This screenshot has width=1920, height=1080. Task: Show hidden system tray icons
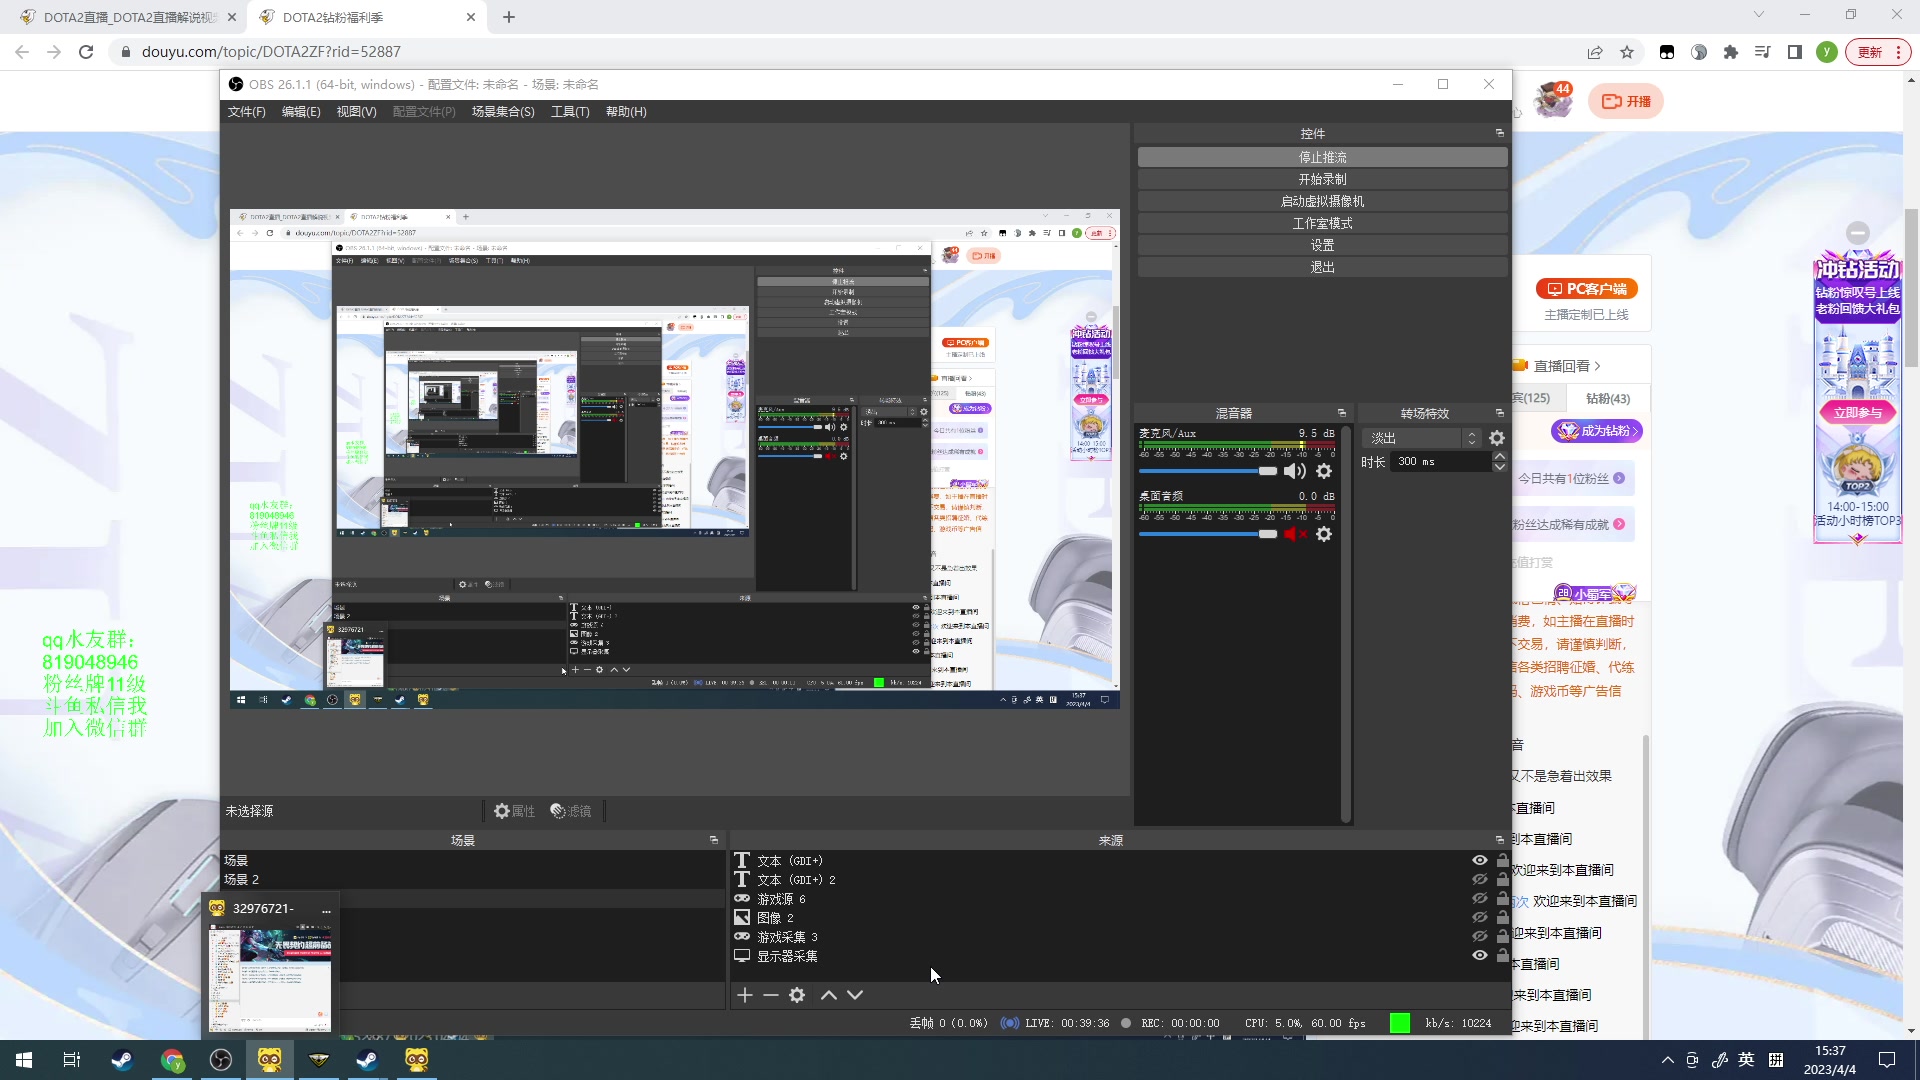tap(1667, 1060)
